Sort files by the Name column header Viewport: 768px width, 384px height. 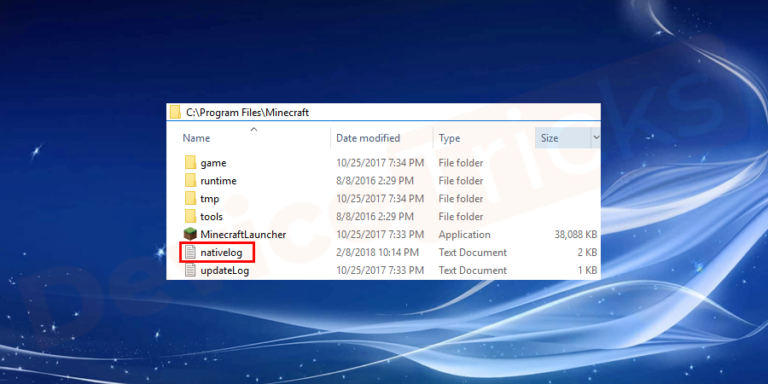(x=196, y=139)
